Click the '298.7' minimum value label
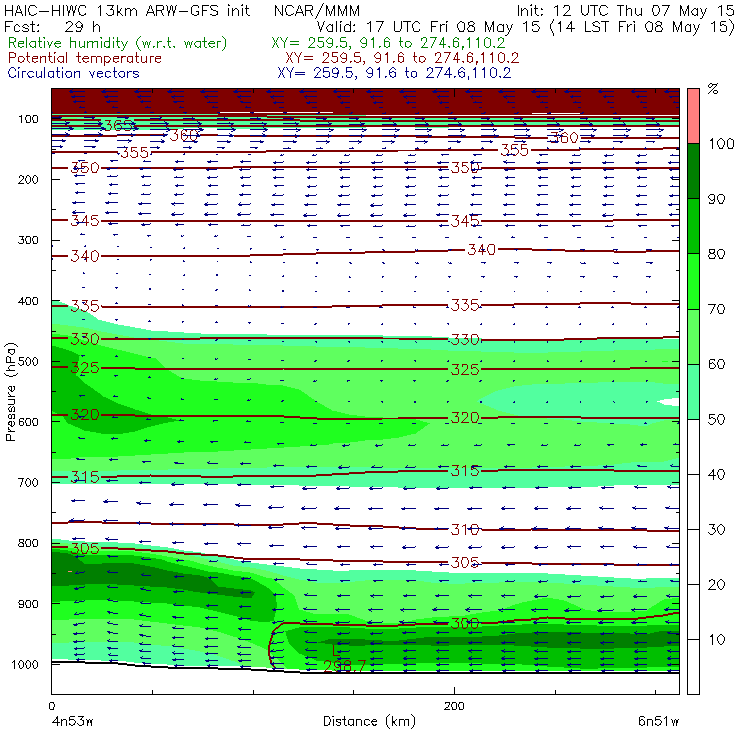 point(345,666)
